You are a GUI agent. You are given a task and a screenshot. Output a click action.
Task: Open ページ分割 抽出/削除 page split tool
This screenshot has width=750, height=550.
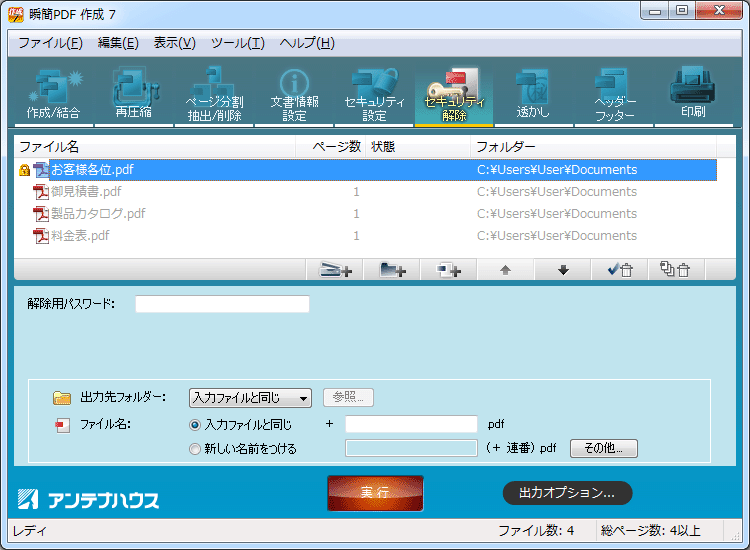pyautogui.click(x=214, y=95)
